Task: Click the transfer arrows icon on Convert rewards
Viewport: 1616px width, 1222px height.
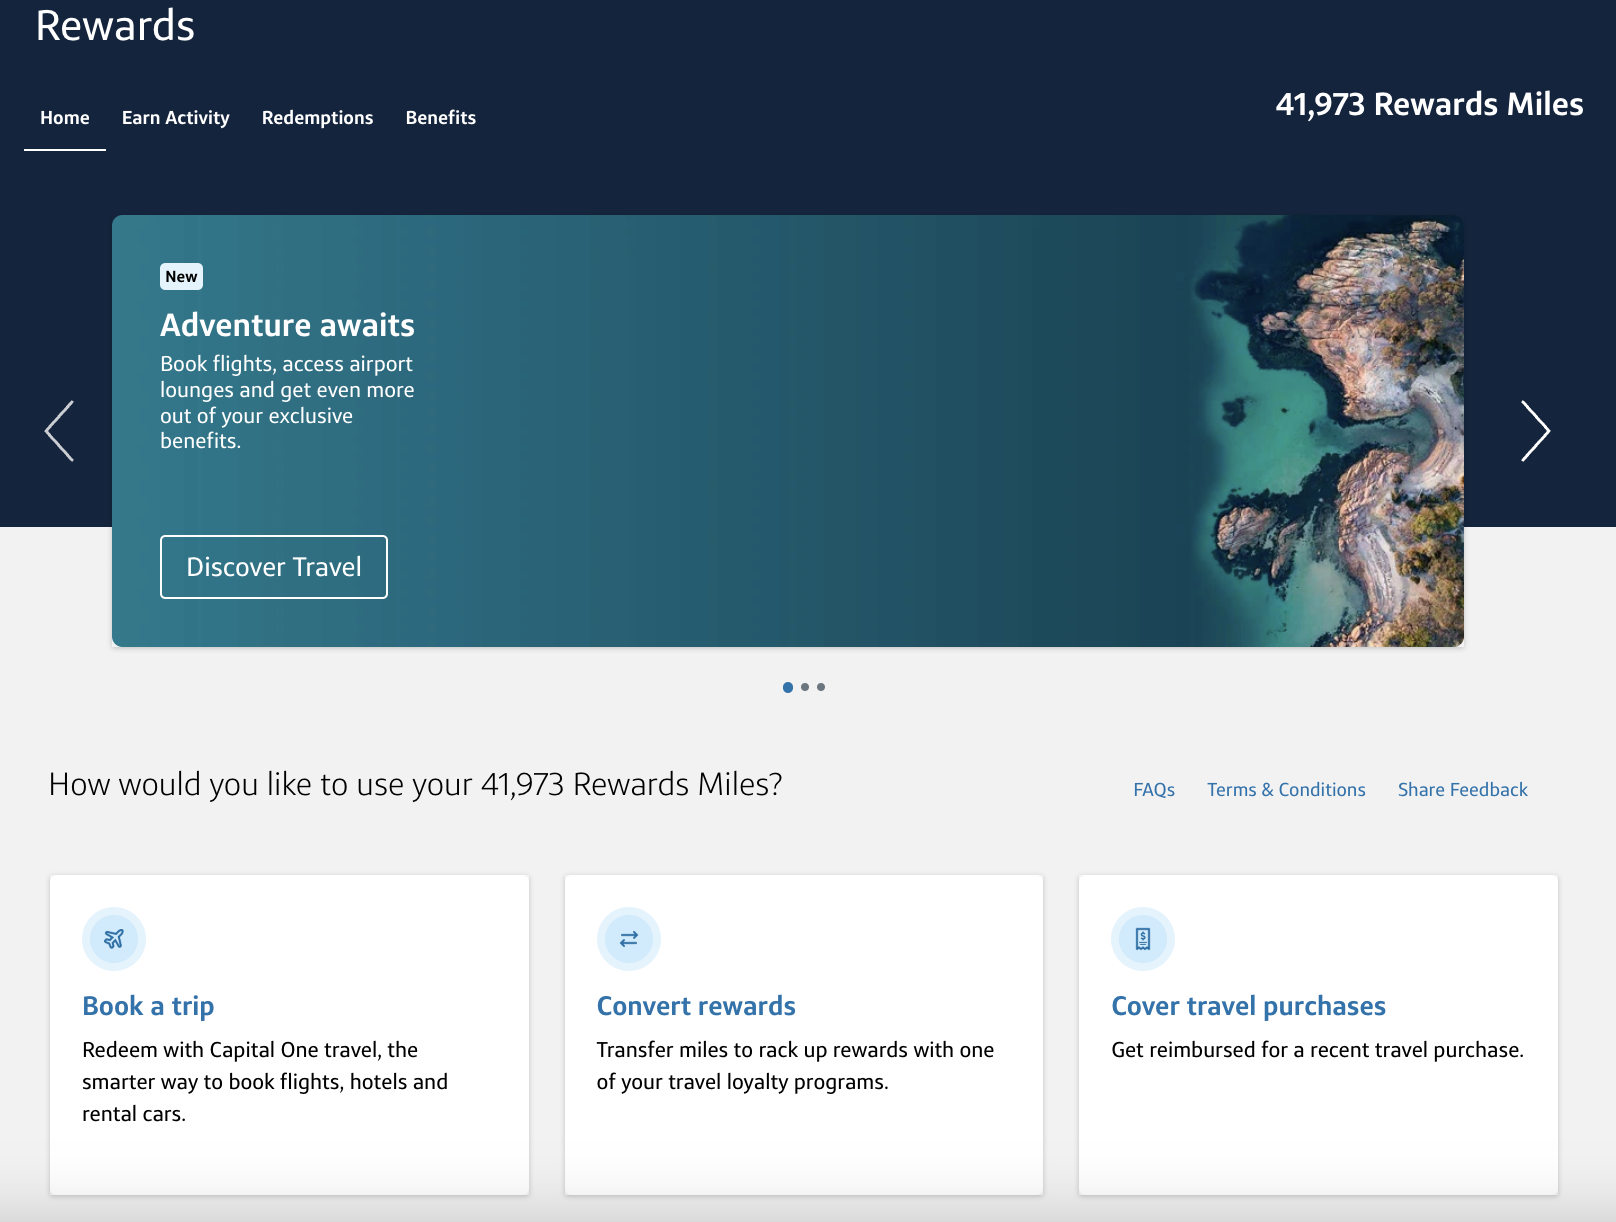Action: coord(628,939)
